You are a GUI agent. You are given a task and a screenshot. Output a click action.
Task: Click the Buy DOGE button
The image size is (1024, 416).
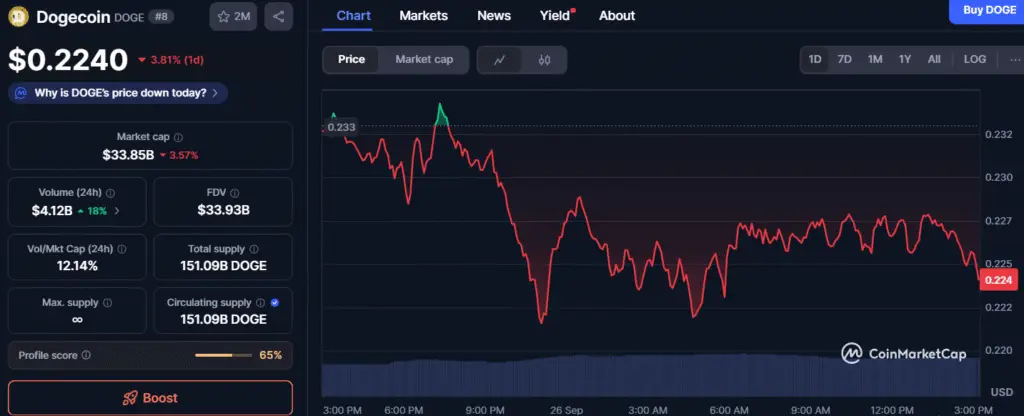click(x=988, y=11)
